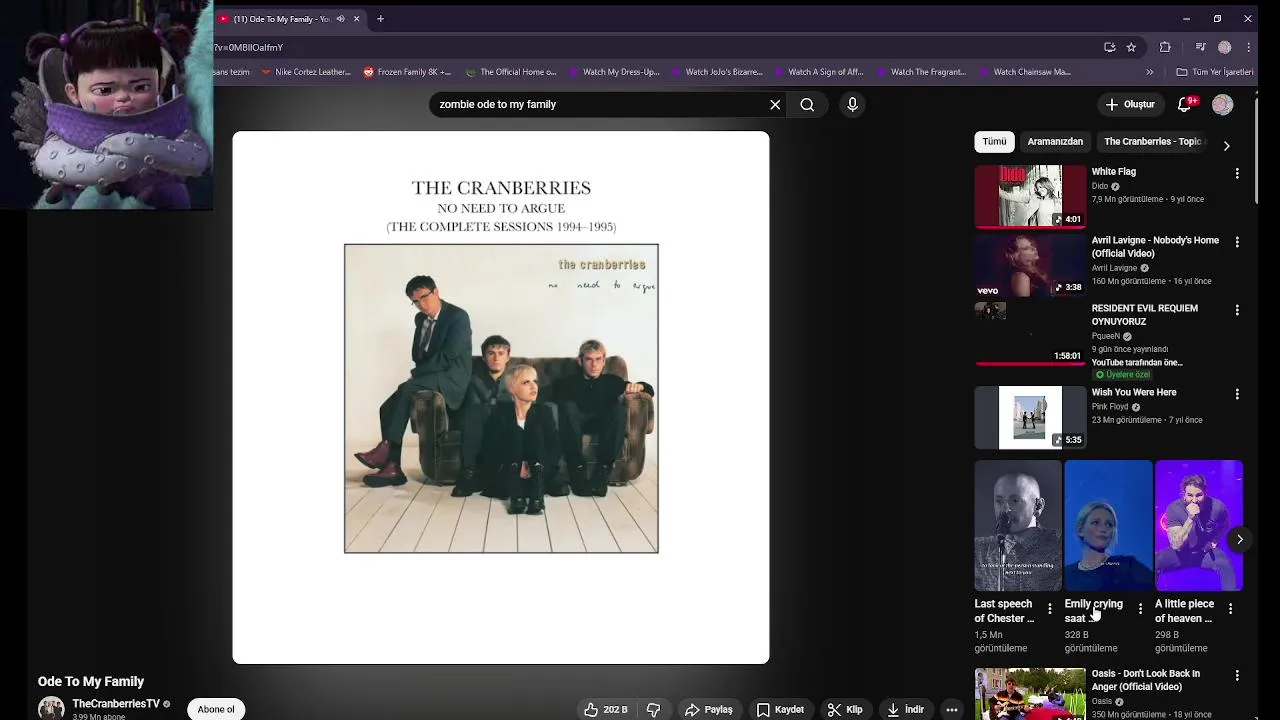This screenshot has height=720, width=1280.
Task: Open the RESIDENT EVIL REQUIEM OYNUYORUZ title
Action: (x=1144, y=315)
